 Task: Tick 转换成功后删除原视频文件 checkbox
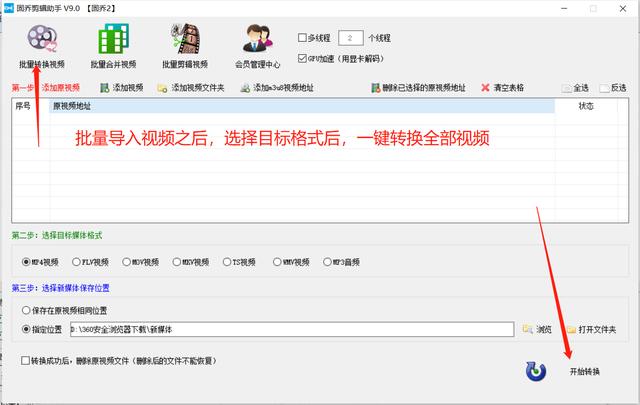(25, 360)
